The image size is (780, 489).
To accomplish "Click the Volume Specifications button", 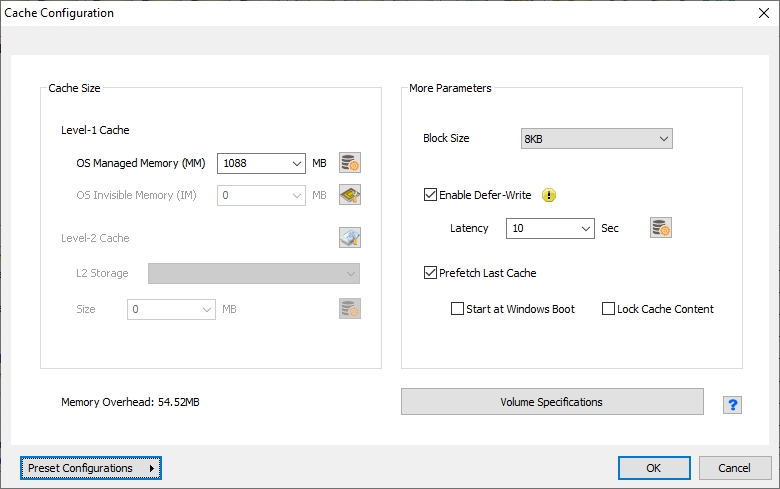I will (x=552, y=401).
